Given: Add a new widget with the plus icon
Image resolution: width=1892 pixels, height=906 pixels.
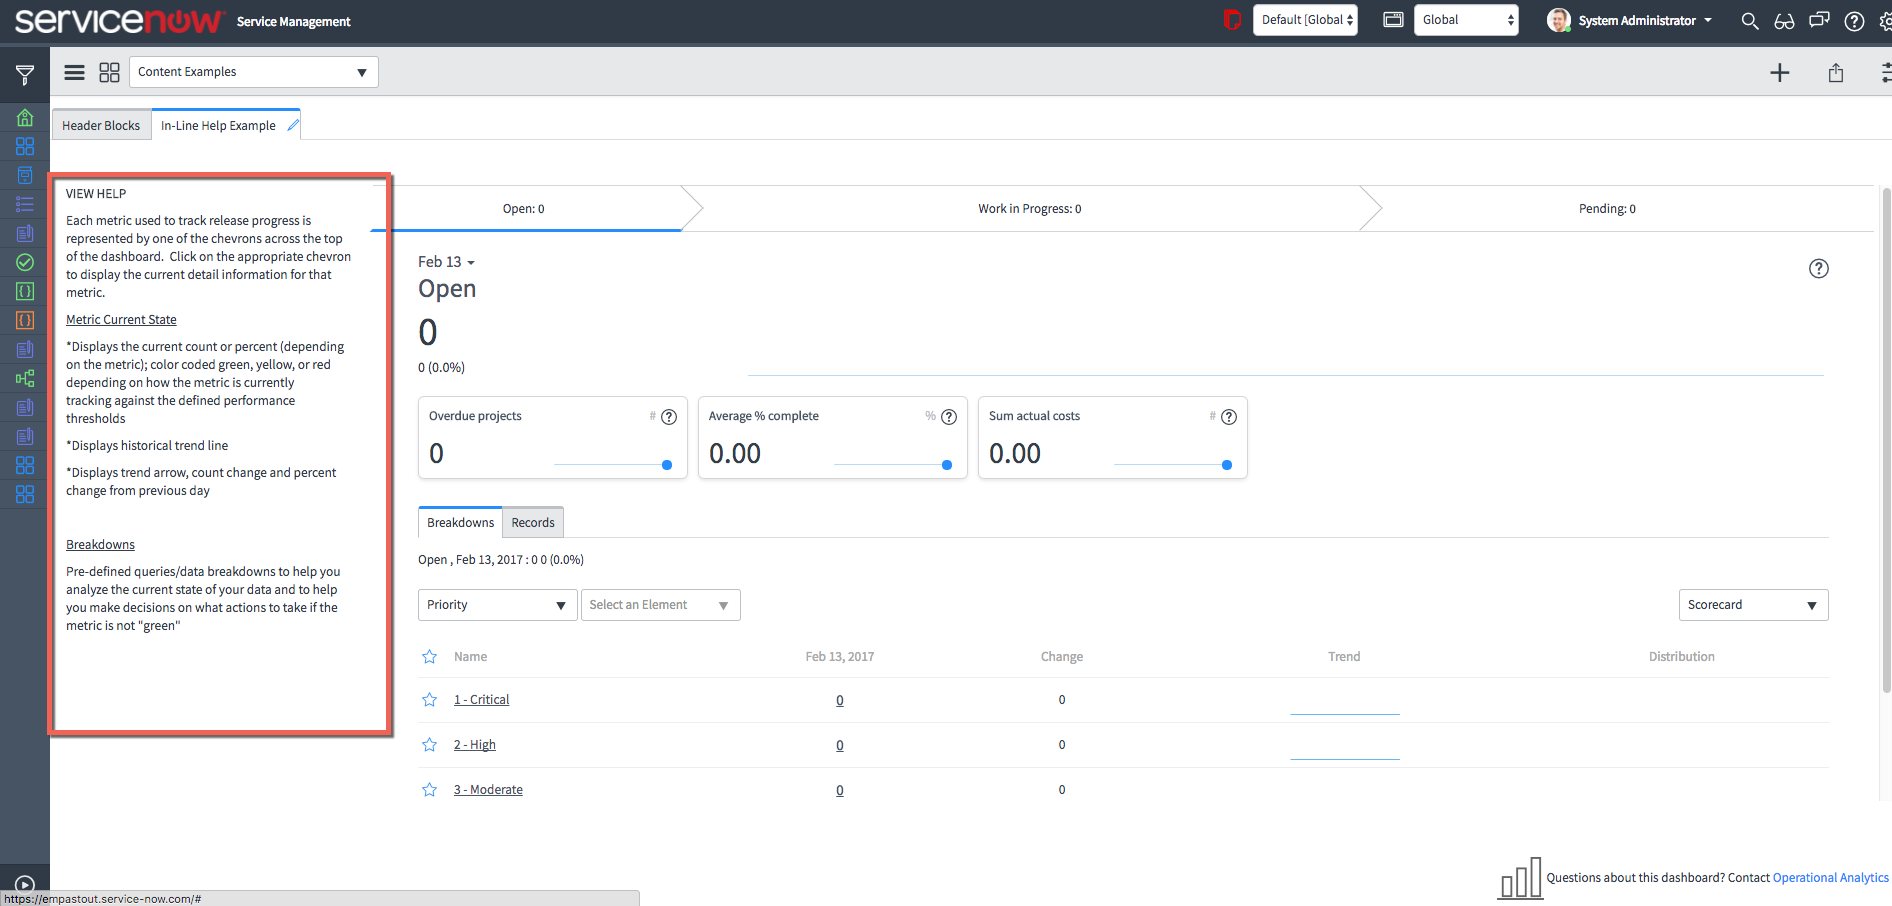Looking at the screenshot, I should (x=1780, y=72).
